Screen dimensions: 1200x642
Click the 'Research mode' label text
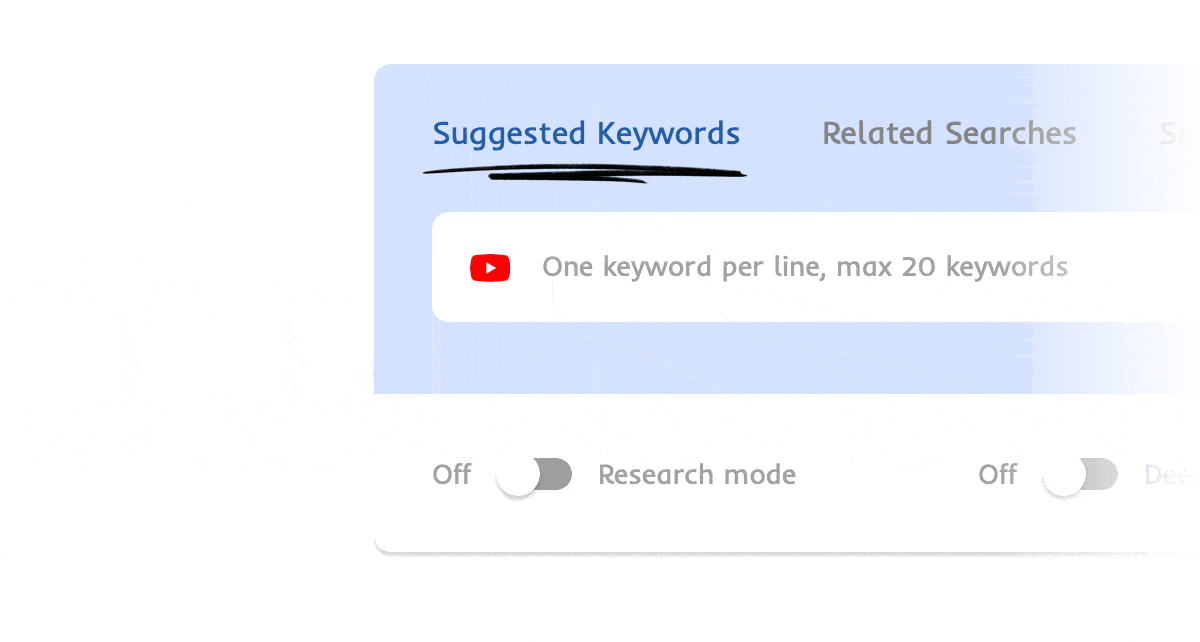pyautogui.click(x=697, y=475)
